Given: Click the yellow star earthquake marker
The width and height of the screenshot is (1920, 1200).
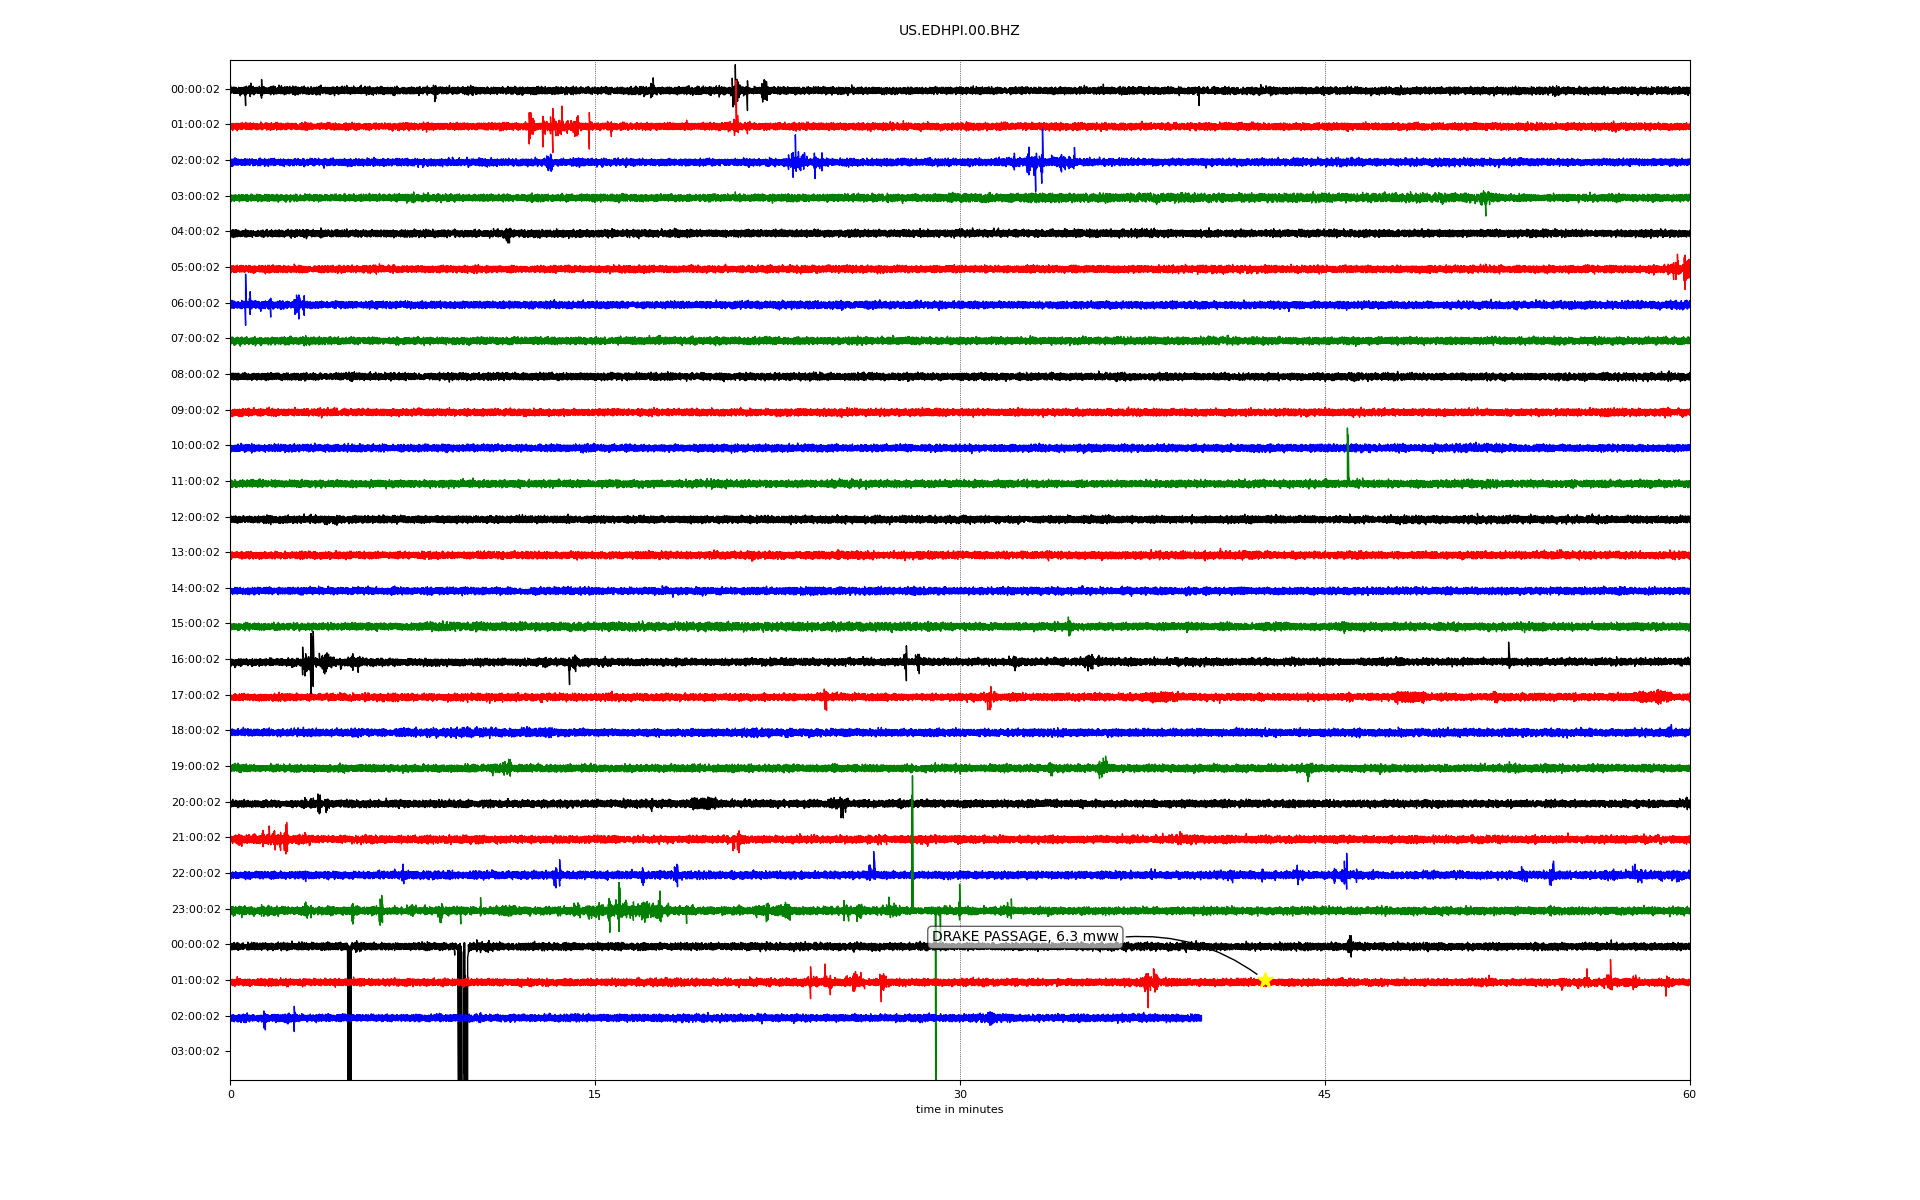Looking at the screenshot, I should click(x=1264, y=980).
